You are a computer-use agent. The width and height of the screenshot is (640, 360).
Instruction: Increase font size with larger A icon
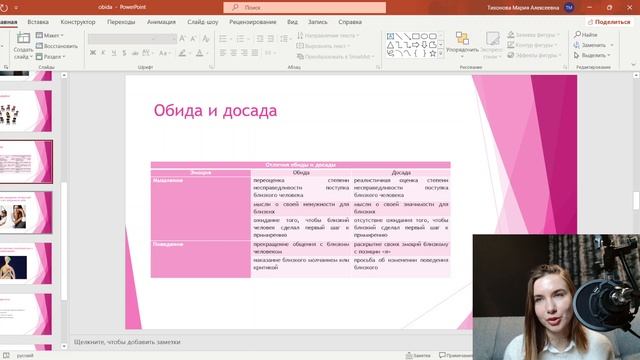coord(182,39)
